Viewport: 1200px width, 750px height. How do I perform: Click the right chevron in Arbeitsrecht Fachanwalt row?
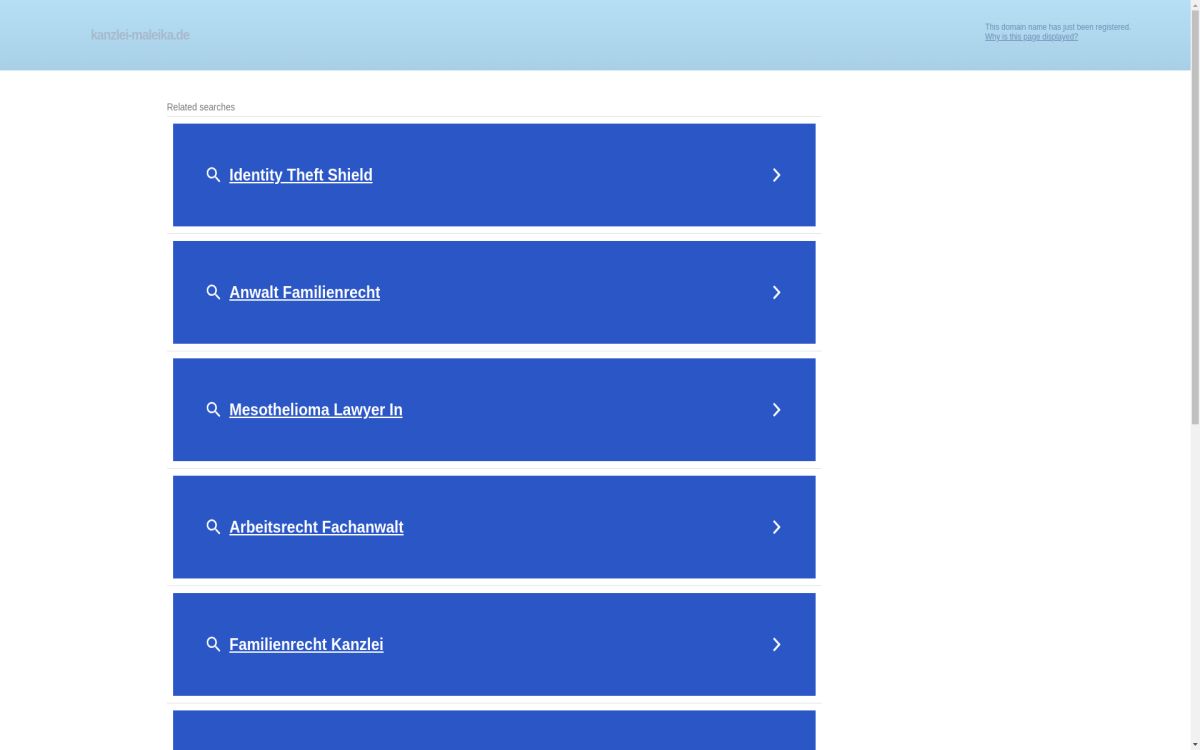[x=776, y=527]
